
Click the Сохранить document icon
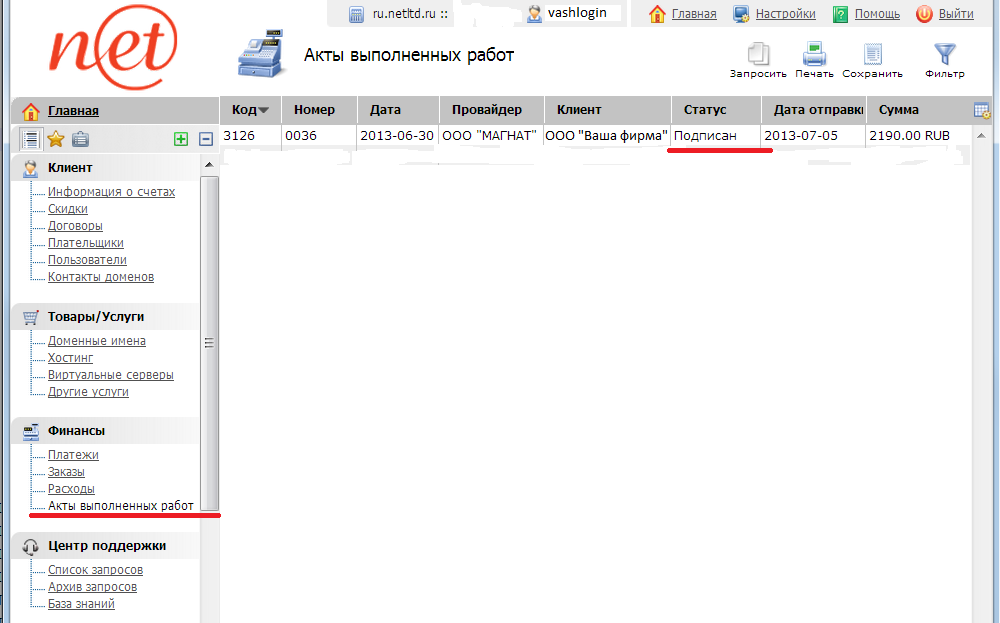872,56
